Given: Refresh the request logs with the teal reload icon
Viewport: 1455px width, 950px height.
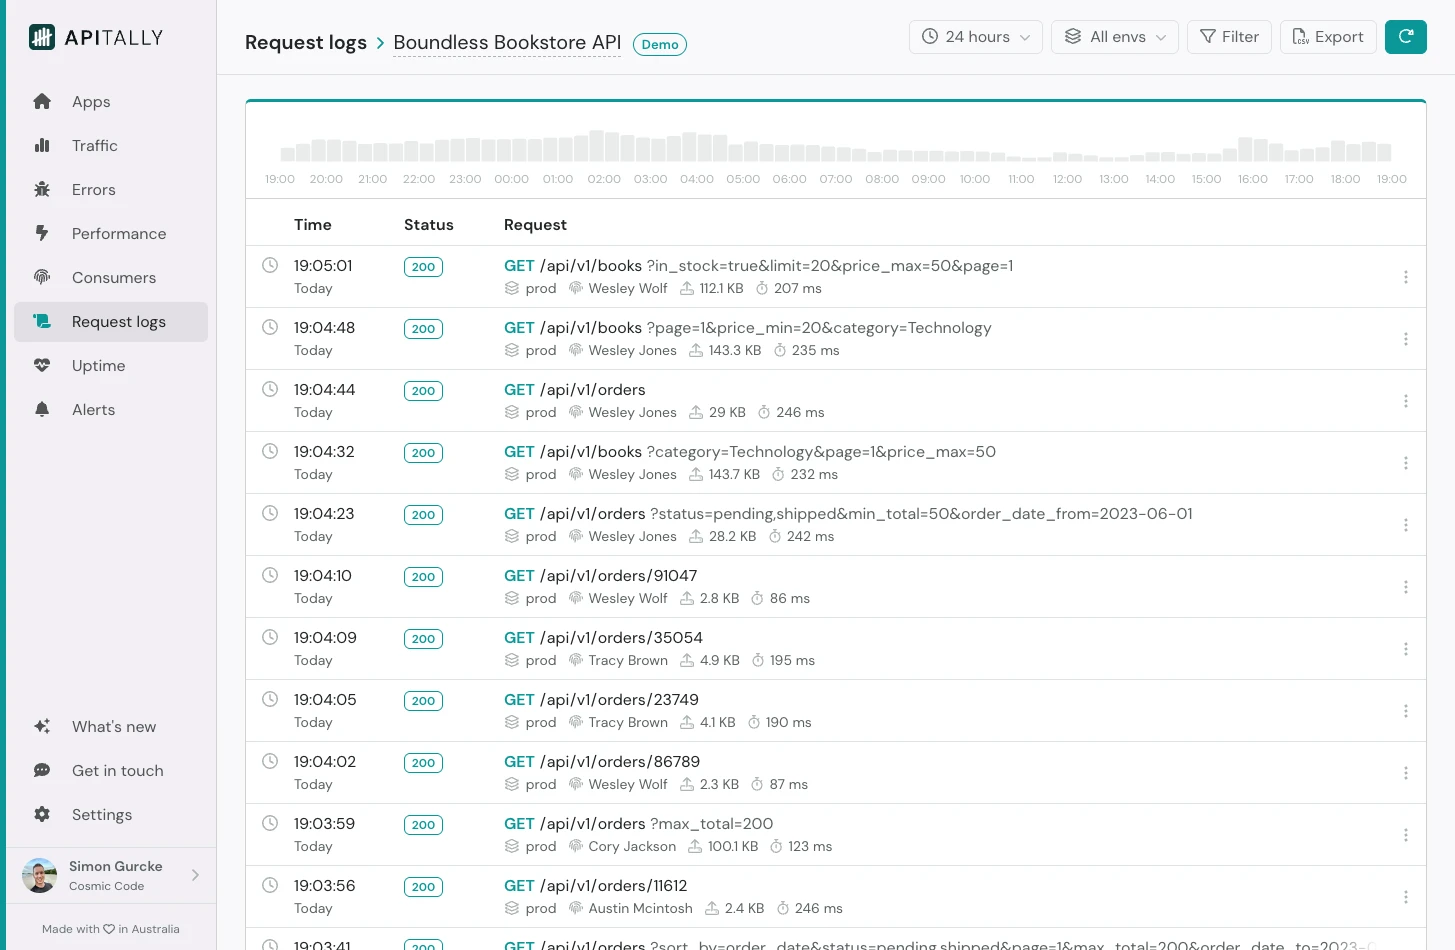Looking at the screenshot, I should tap(1406, 36).
